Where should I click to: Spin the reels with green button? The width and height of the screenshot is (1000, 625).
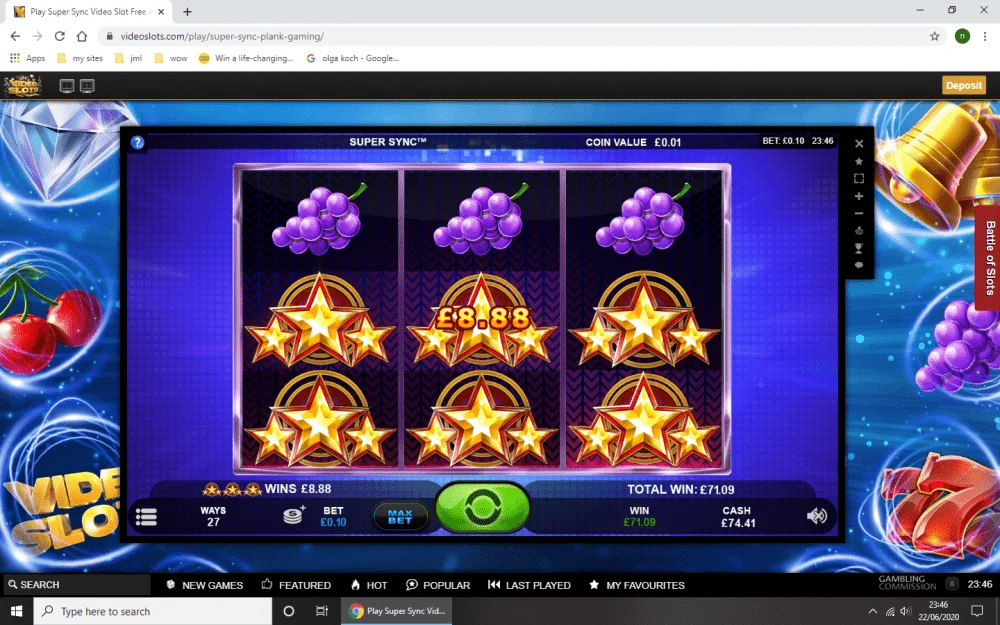[483, 508]
